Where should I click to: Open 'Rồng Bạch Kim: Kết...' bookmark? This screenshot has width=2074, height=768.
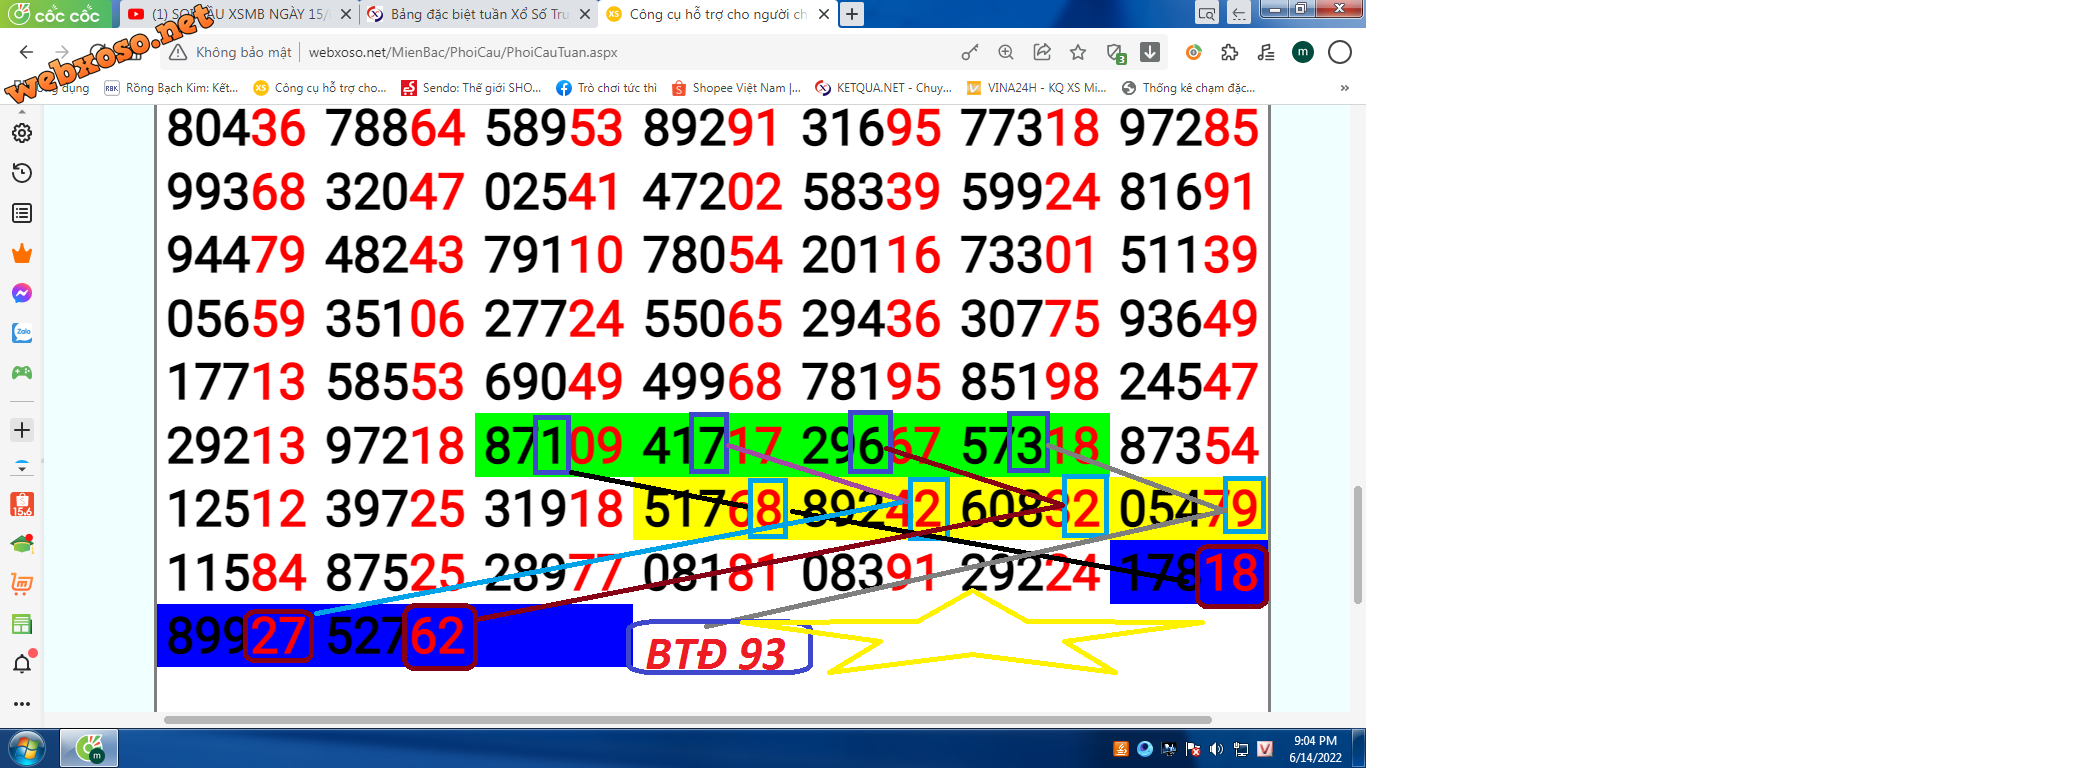click(x=171, y=88)
